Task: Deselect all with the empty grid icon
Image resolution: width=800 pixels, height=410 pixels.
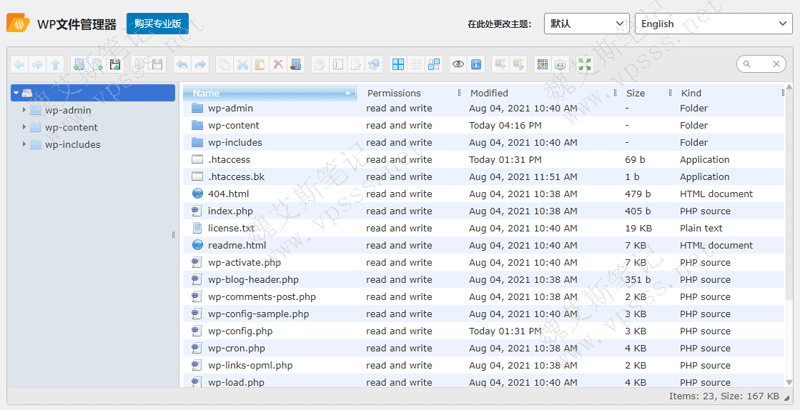Action: (x=416, y=64)
